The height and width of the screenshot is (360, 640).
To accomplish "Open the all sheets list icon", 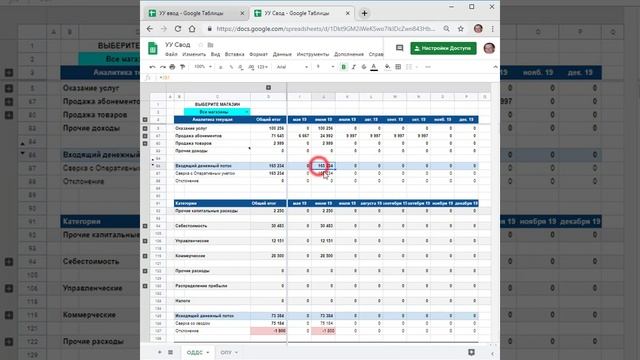I will click(x=171, y=352).
